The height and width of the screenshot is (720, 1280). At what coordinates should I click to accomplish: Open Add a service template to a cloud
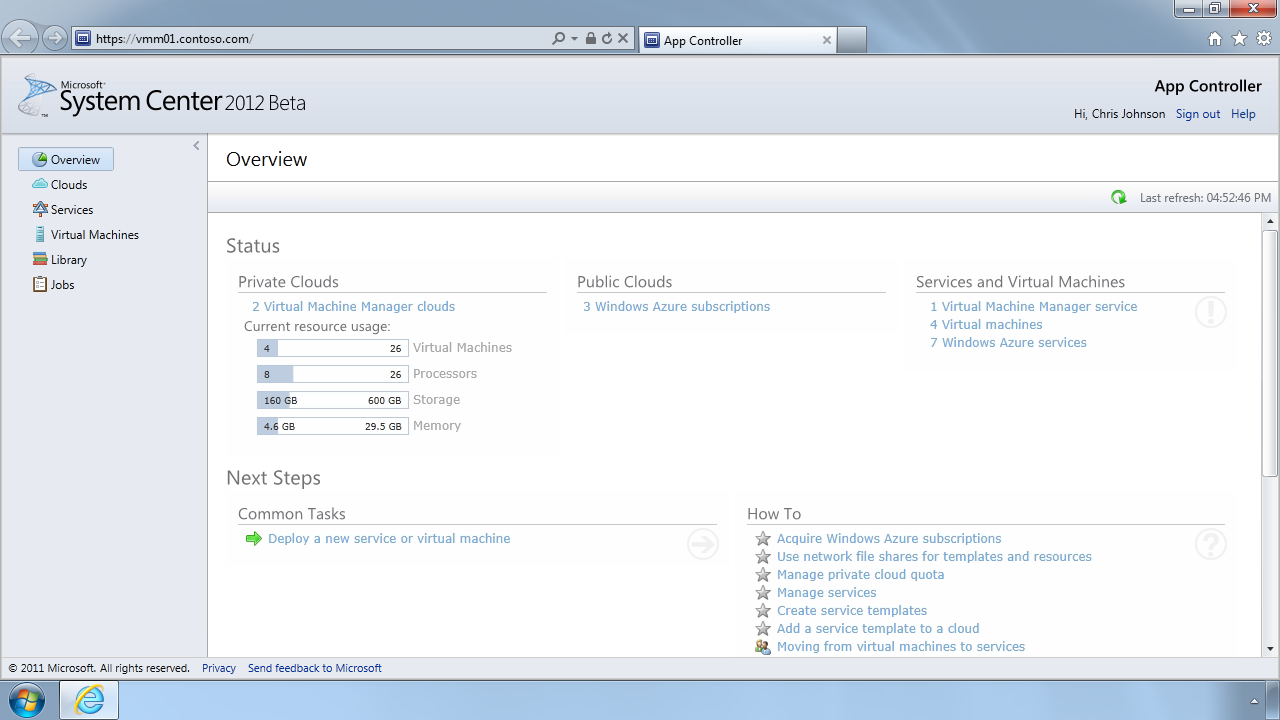click(878, 629)
